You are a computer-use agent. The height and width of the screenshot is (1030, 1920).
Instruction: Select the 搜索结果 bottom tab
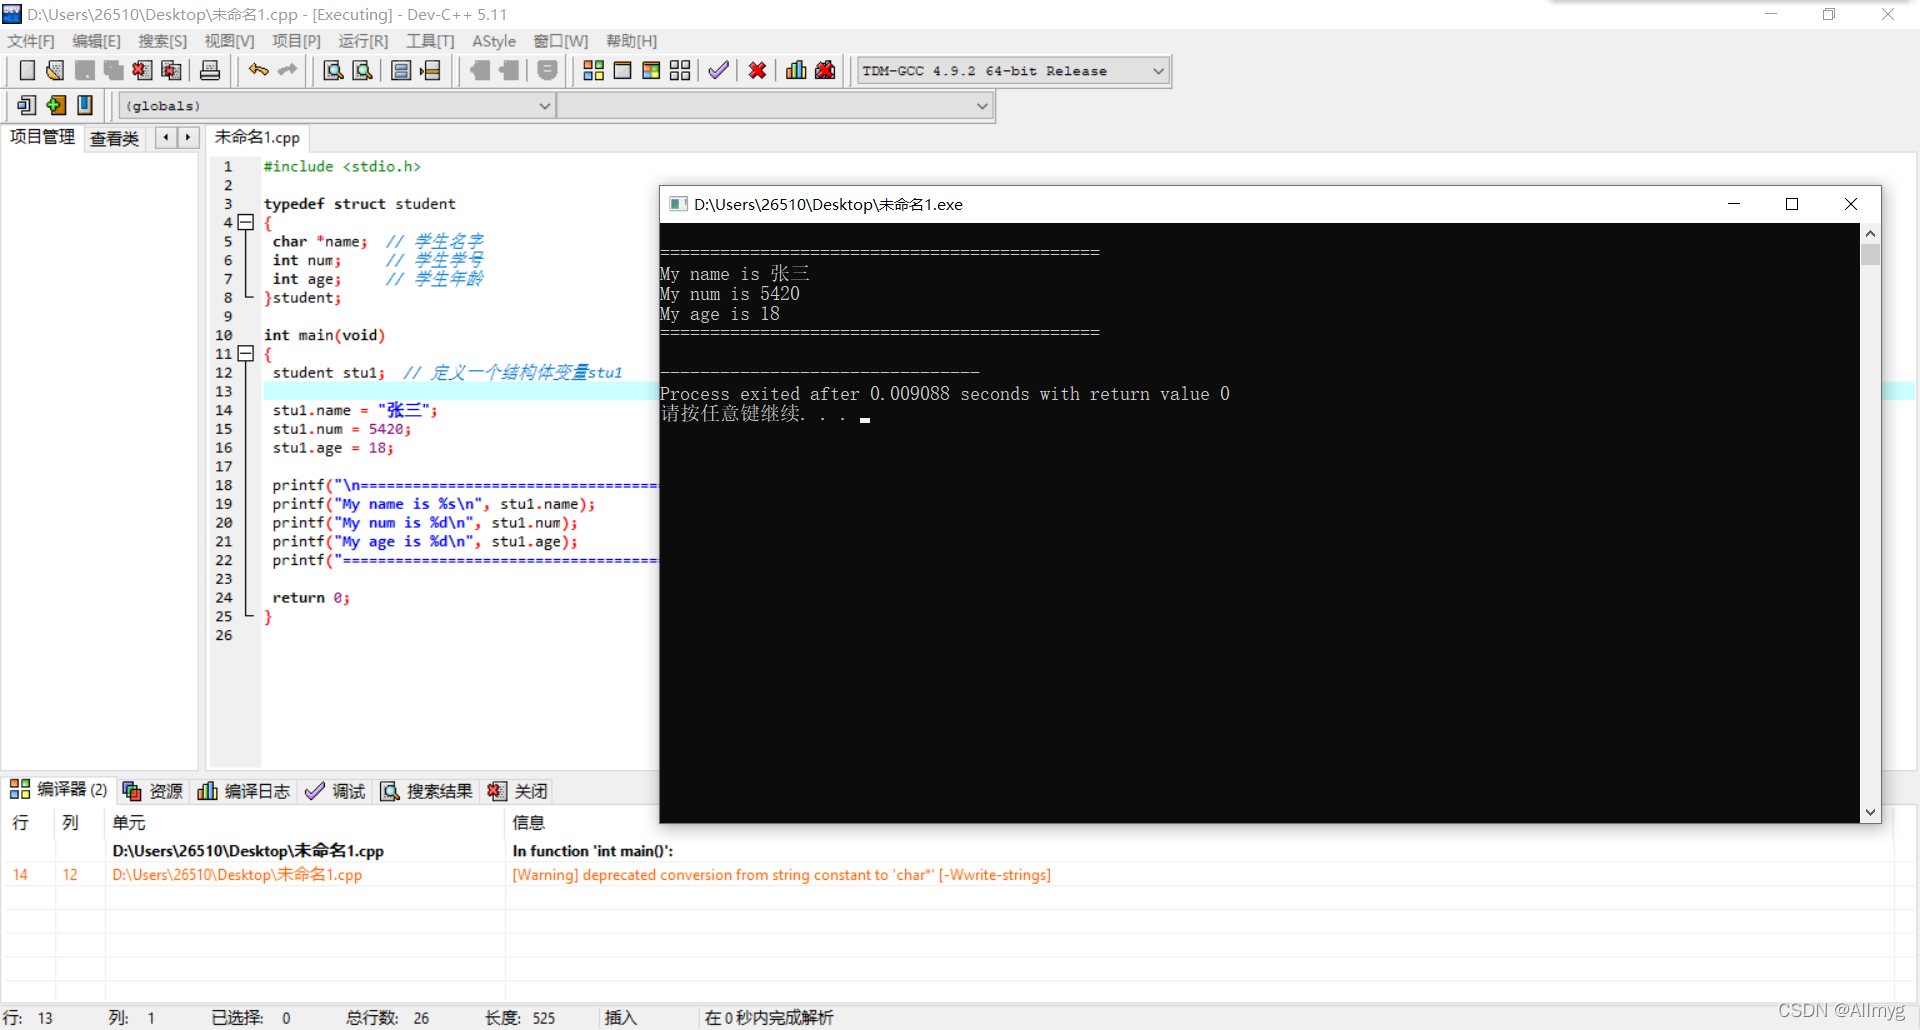pyautogui.click(x=427, y=791)
